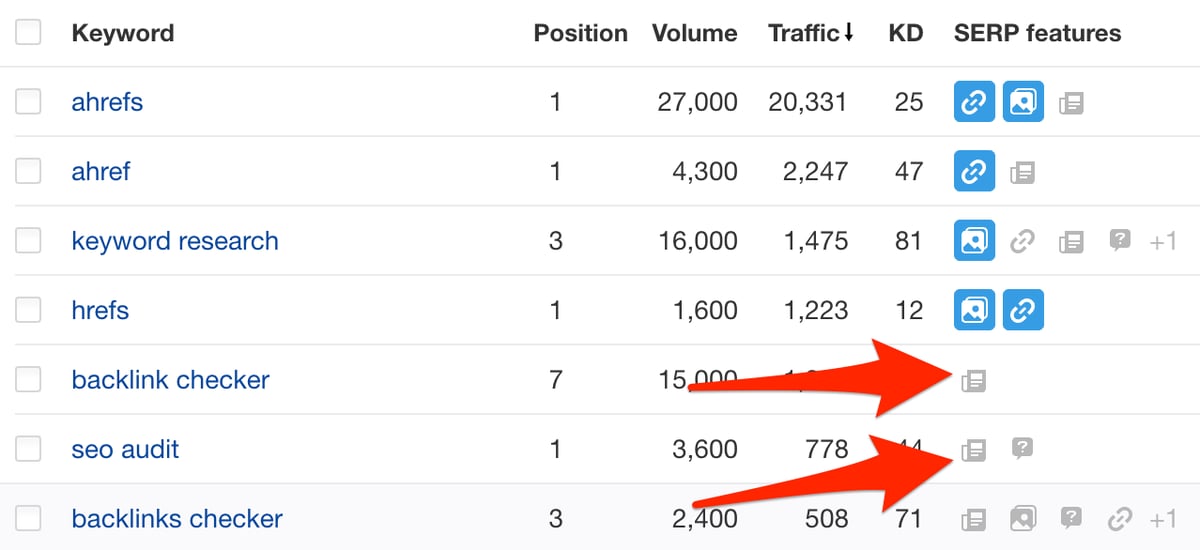Click the grey featured snippet icon for keyword research
The height and width of the screenshot is (550, 1200).
tap(1071, 241)
